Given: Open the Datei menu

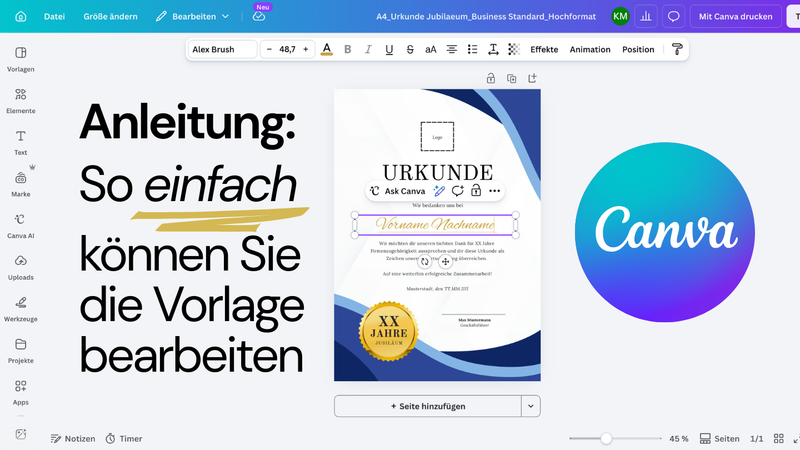Looking at the screenshot, I should pyautogui.click(x=54, y=16).
